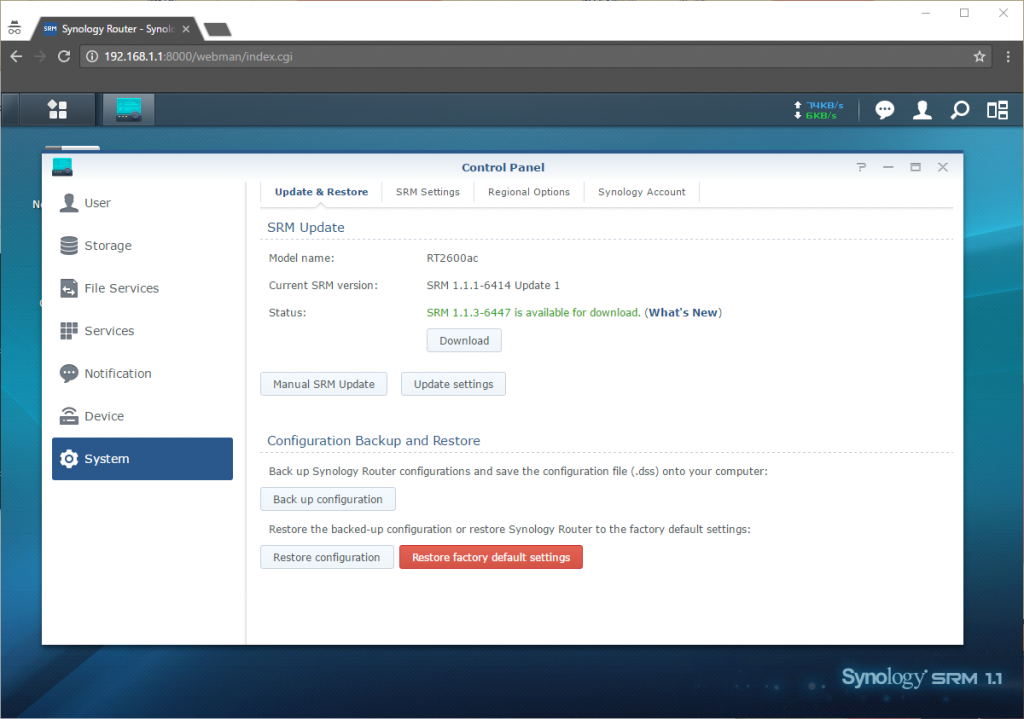
Task: Switch to the SRM Settings tab
Action: (428, 192)
